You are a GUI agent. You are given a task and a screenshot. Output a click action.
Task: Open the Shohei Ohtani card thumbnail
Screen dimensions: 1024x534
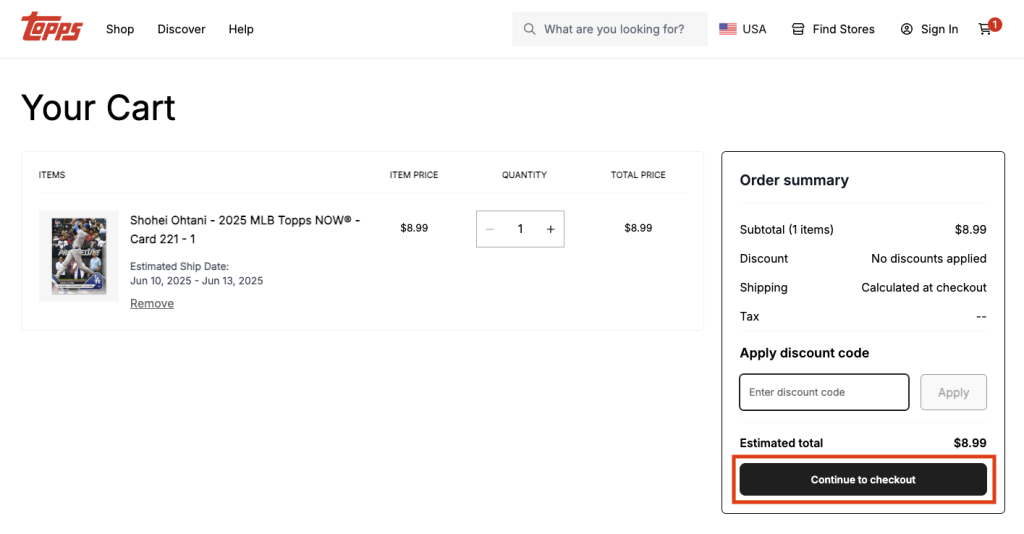tap(78, 256)
